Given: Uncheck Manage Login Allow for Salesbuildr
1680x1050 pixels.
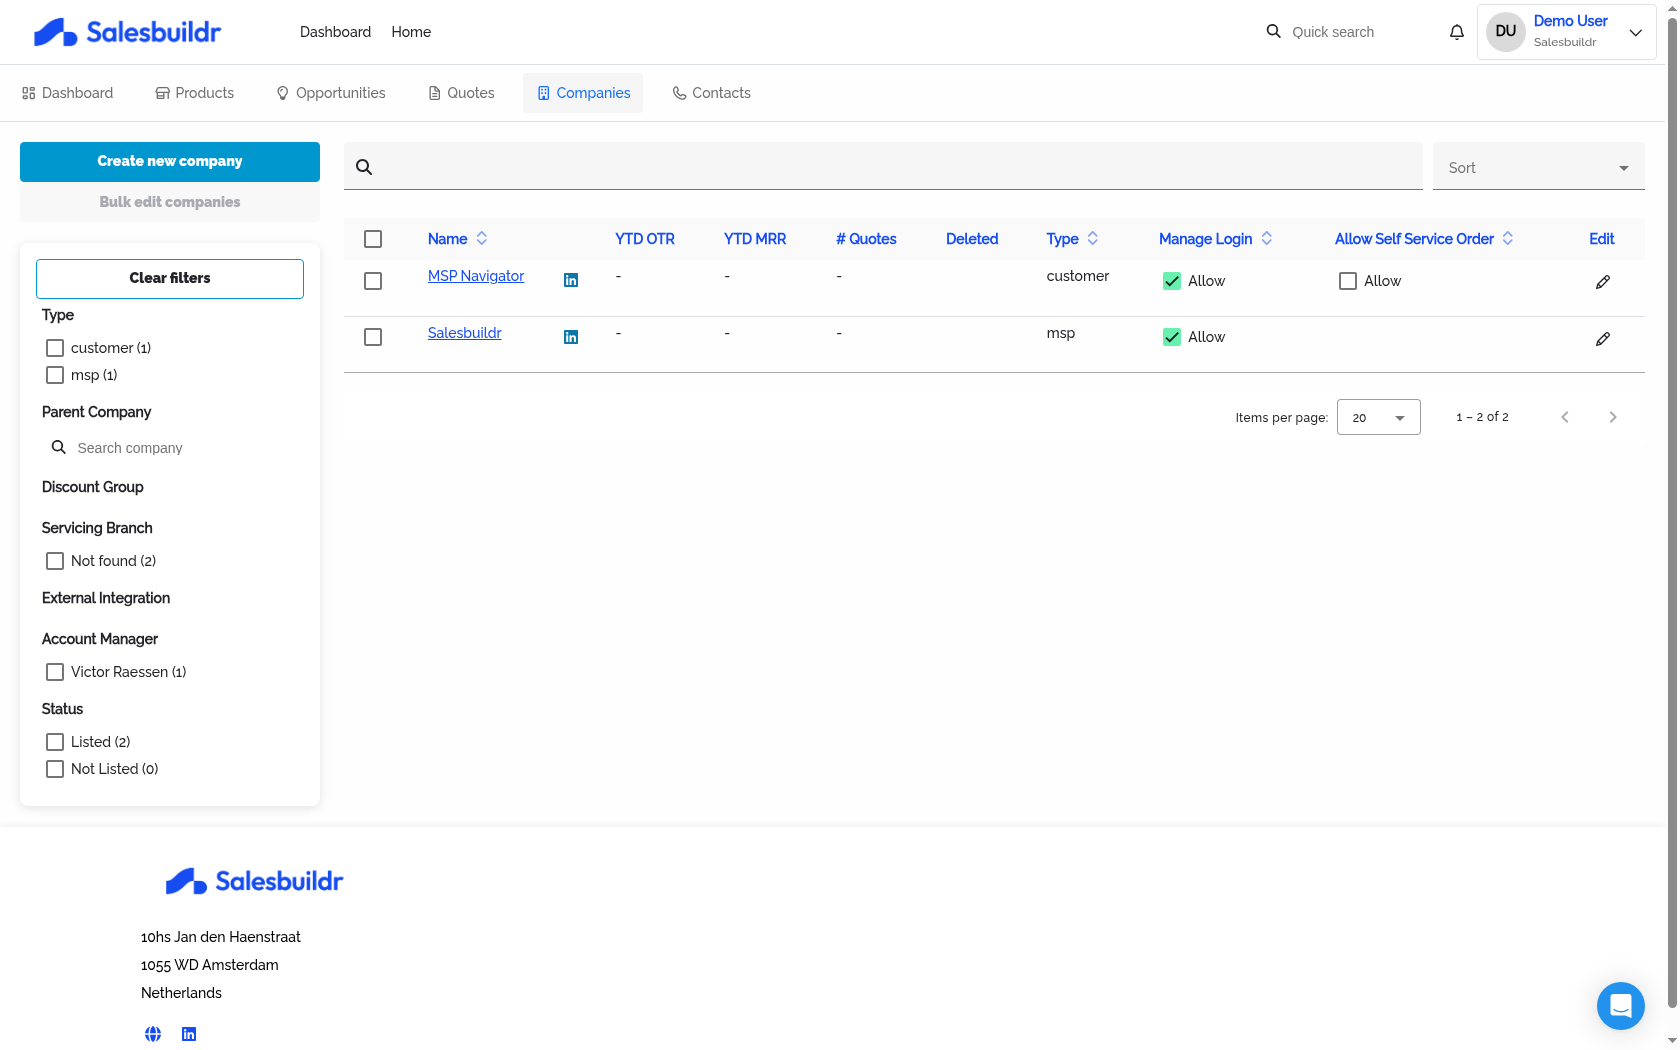Looking at the screenshot, I should click(1172, 337).
